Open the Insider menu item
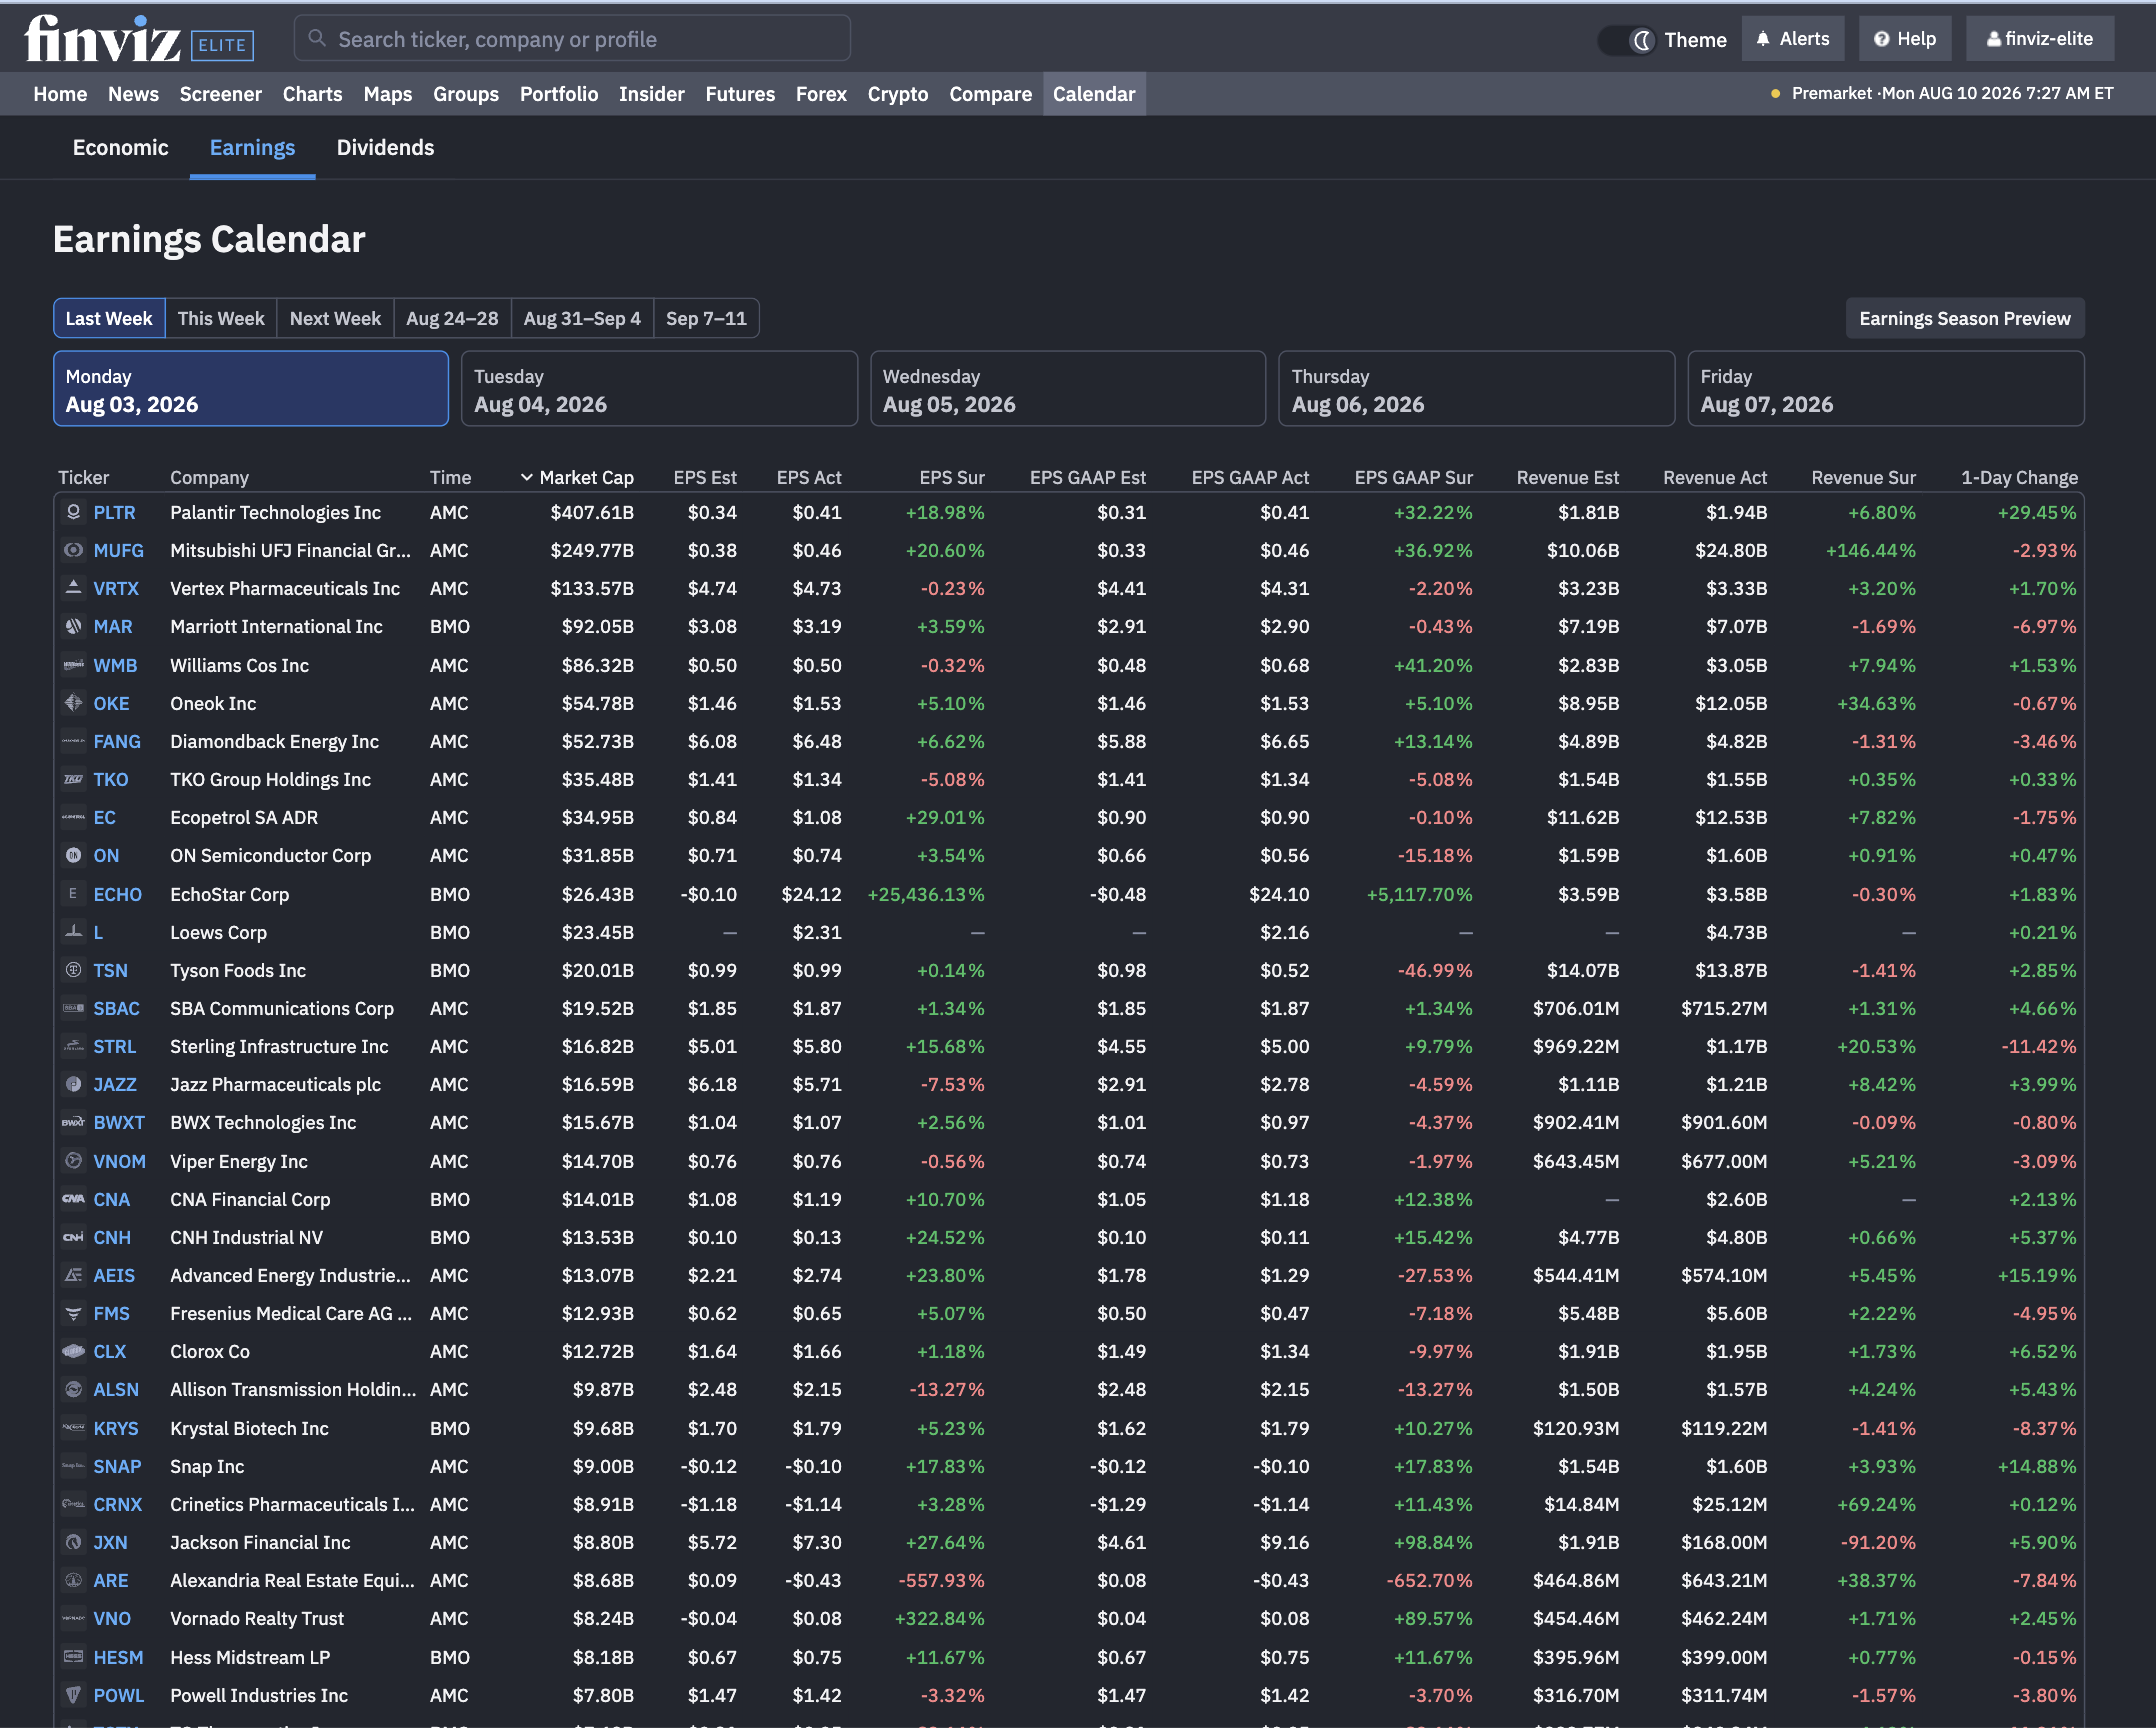The height and width of the screenshot is (1728, 2156). 652,94
